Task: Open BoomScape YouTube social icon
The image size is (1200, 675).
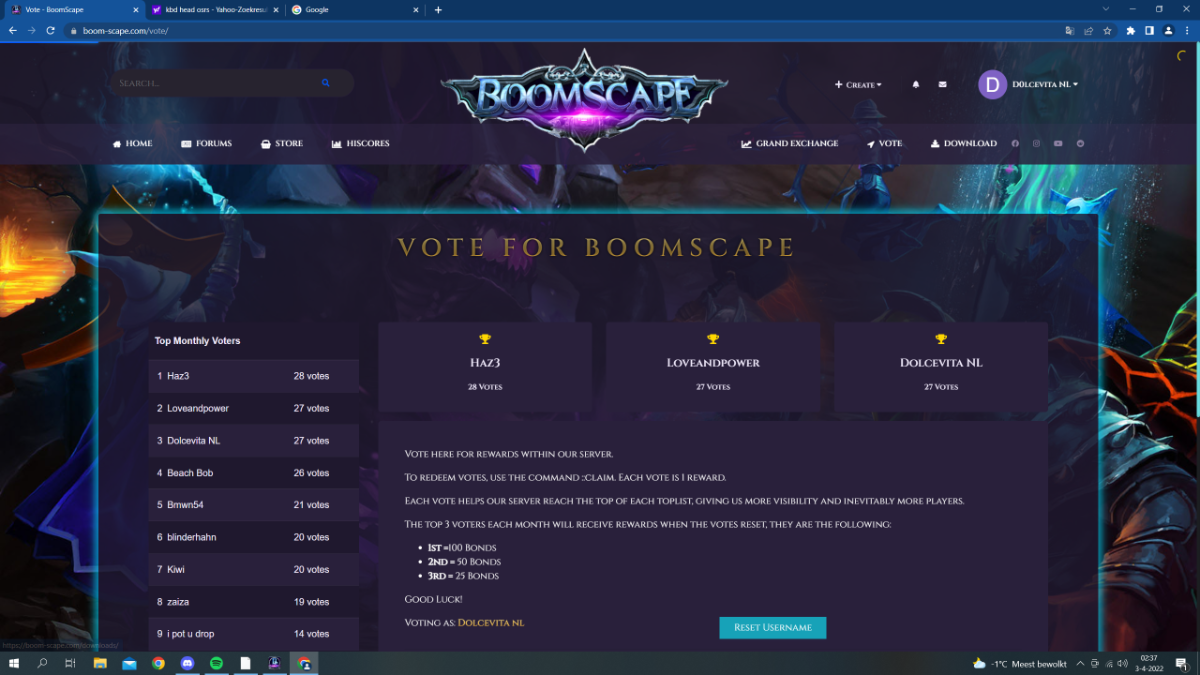Action: click(1058, 144)
